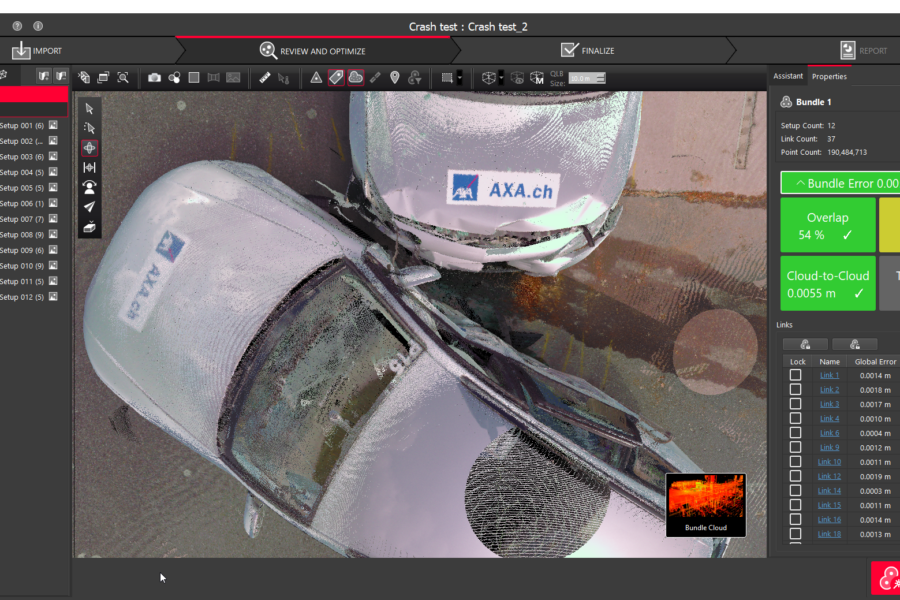
Task: Check the Lock box for Link 6
Action: click(x=796, y=433)
